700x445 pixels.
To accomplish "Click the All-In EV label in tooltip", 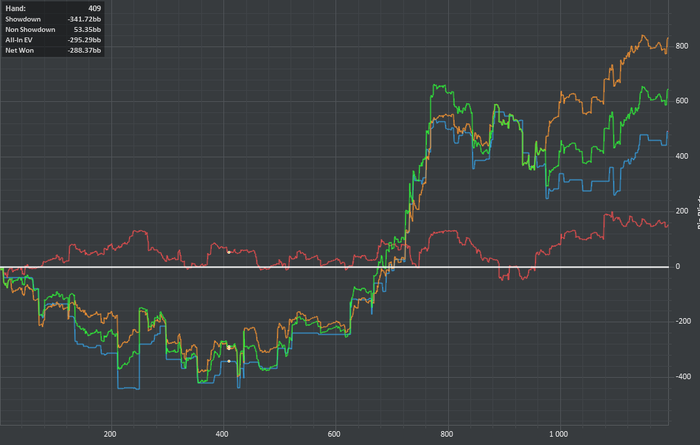I will [x=19, y=40].
